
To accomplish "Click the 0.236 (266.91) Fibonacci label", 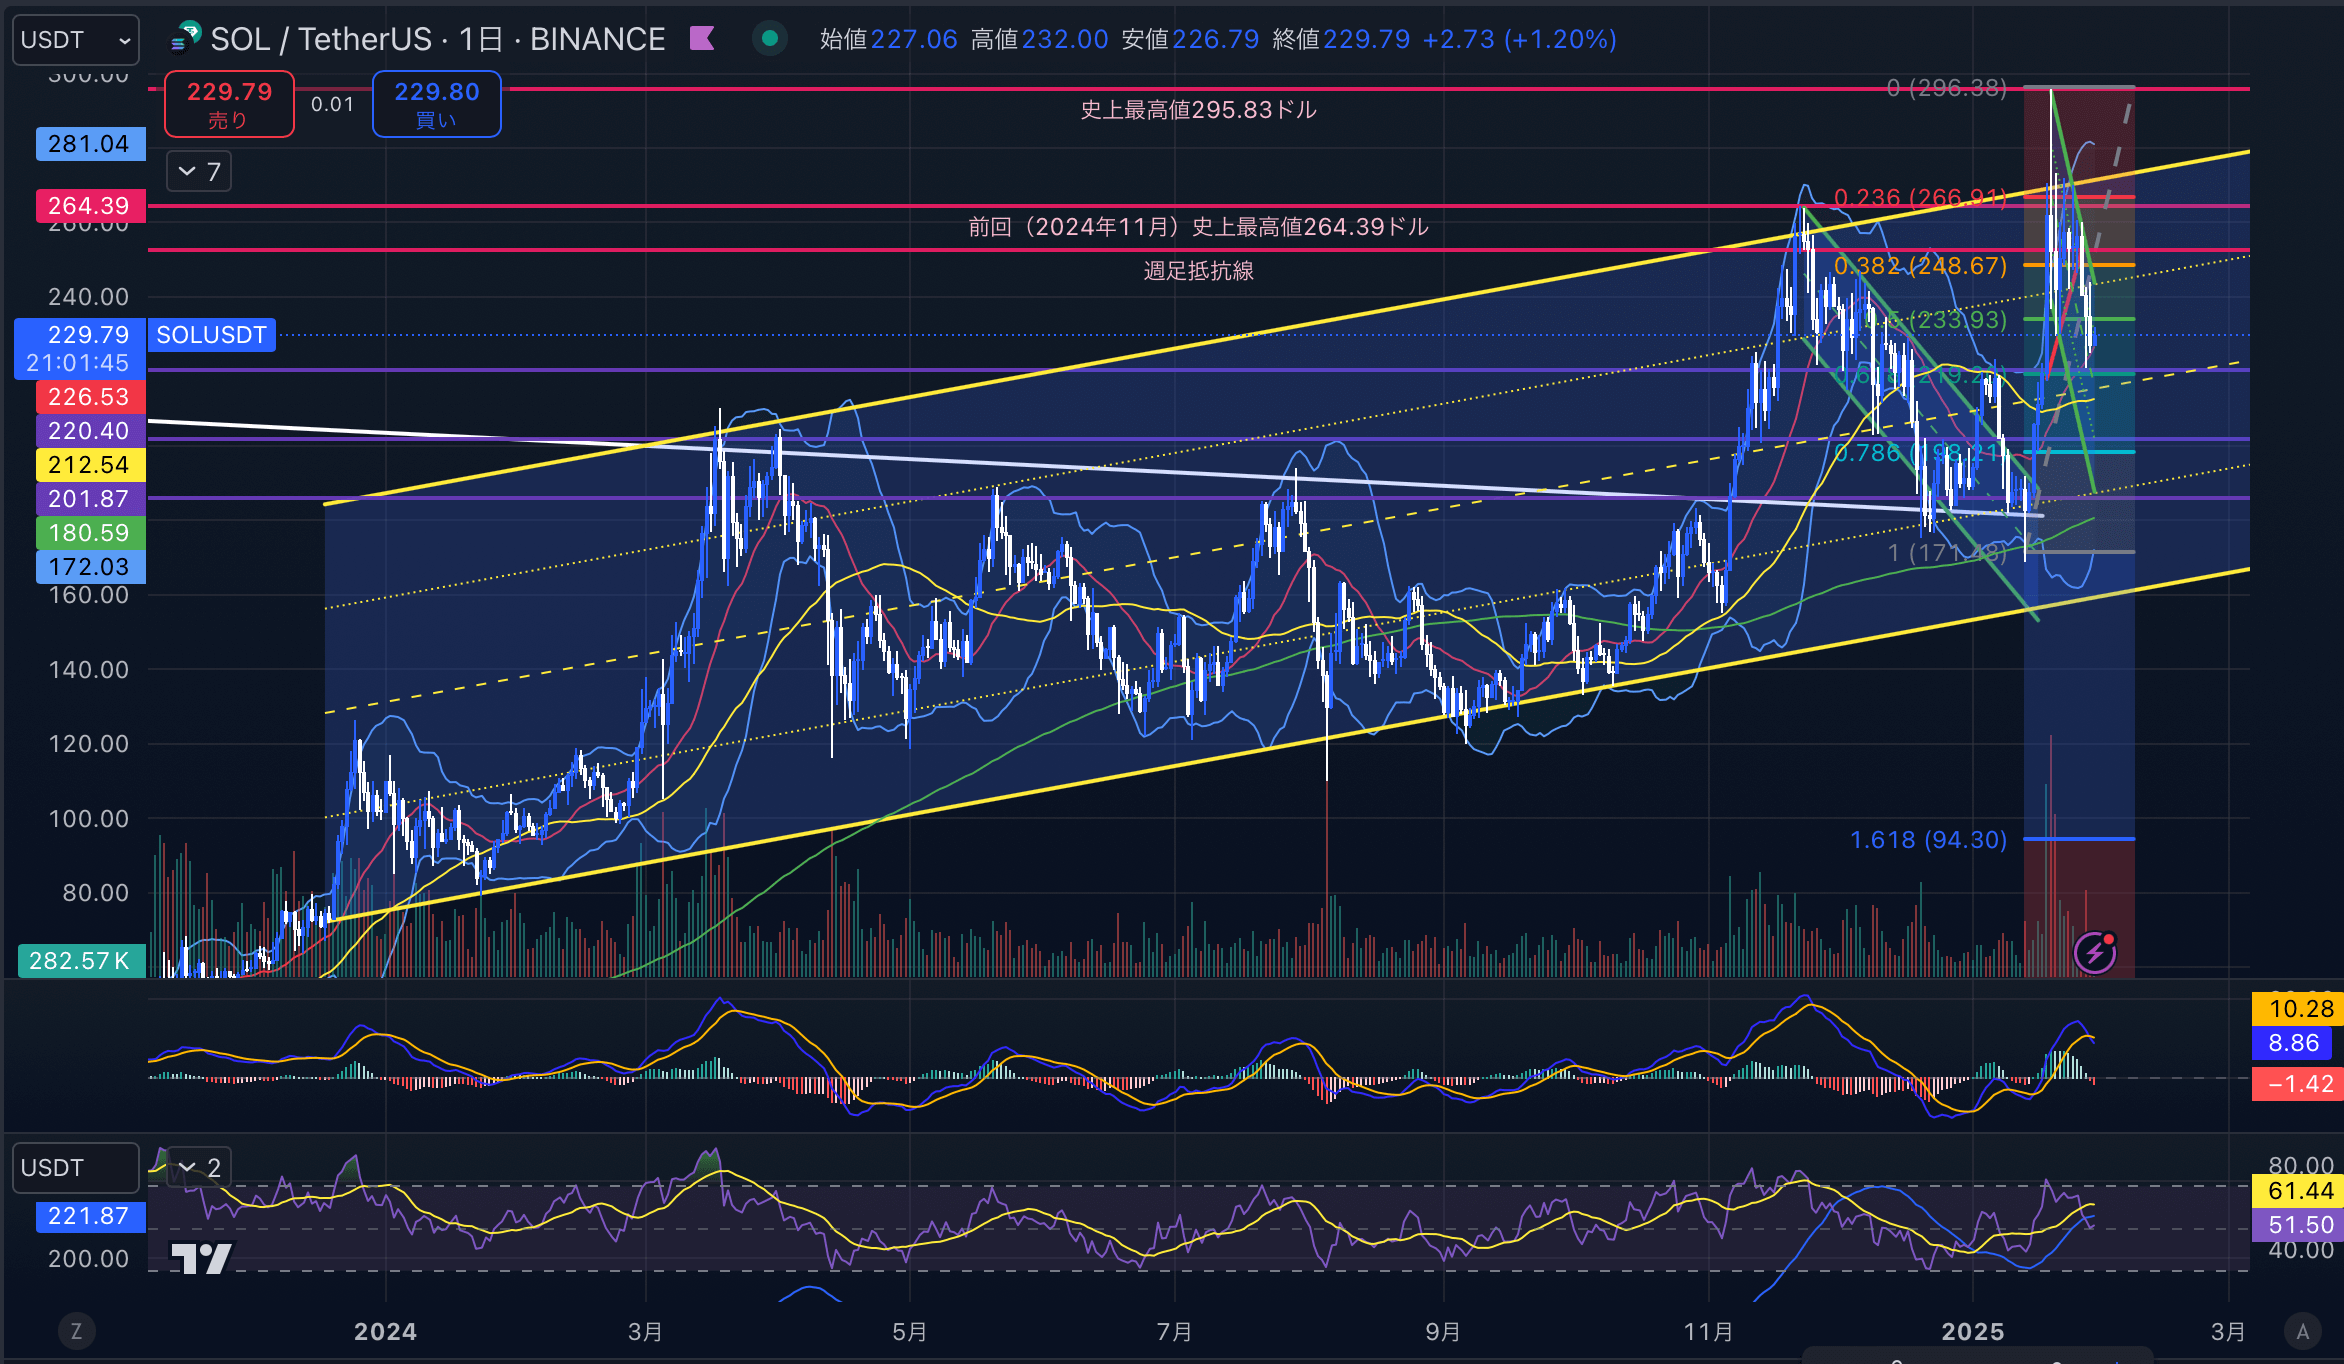I will [1920, 198].
